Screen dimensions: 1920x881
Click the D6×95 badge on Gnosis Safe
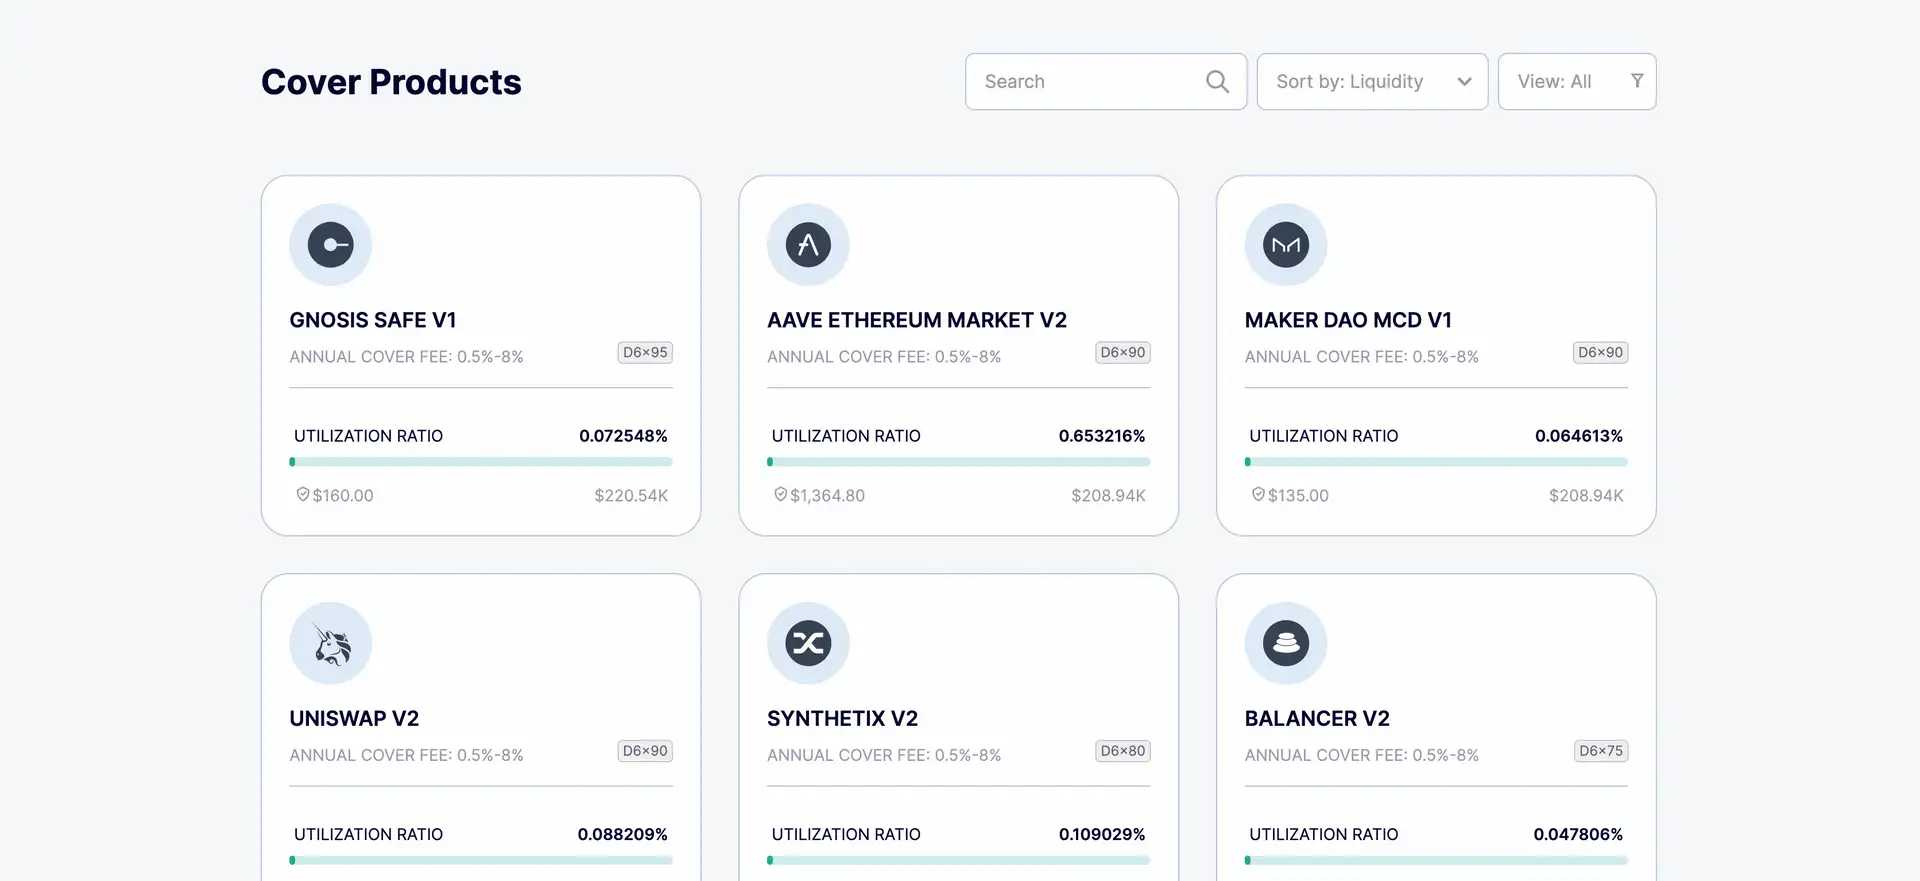pyautogui.click(x=645, y=353)
